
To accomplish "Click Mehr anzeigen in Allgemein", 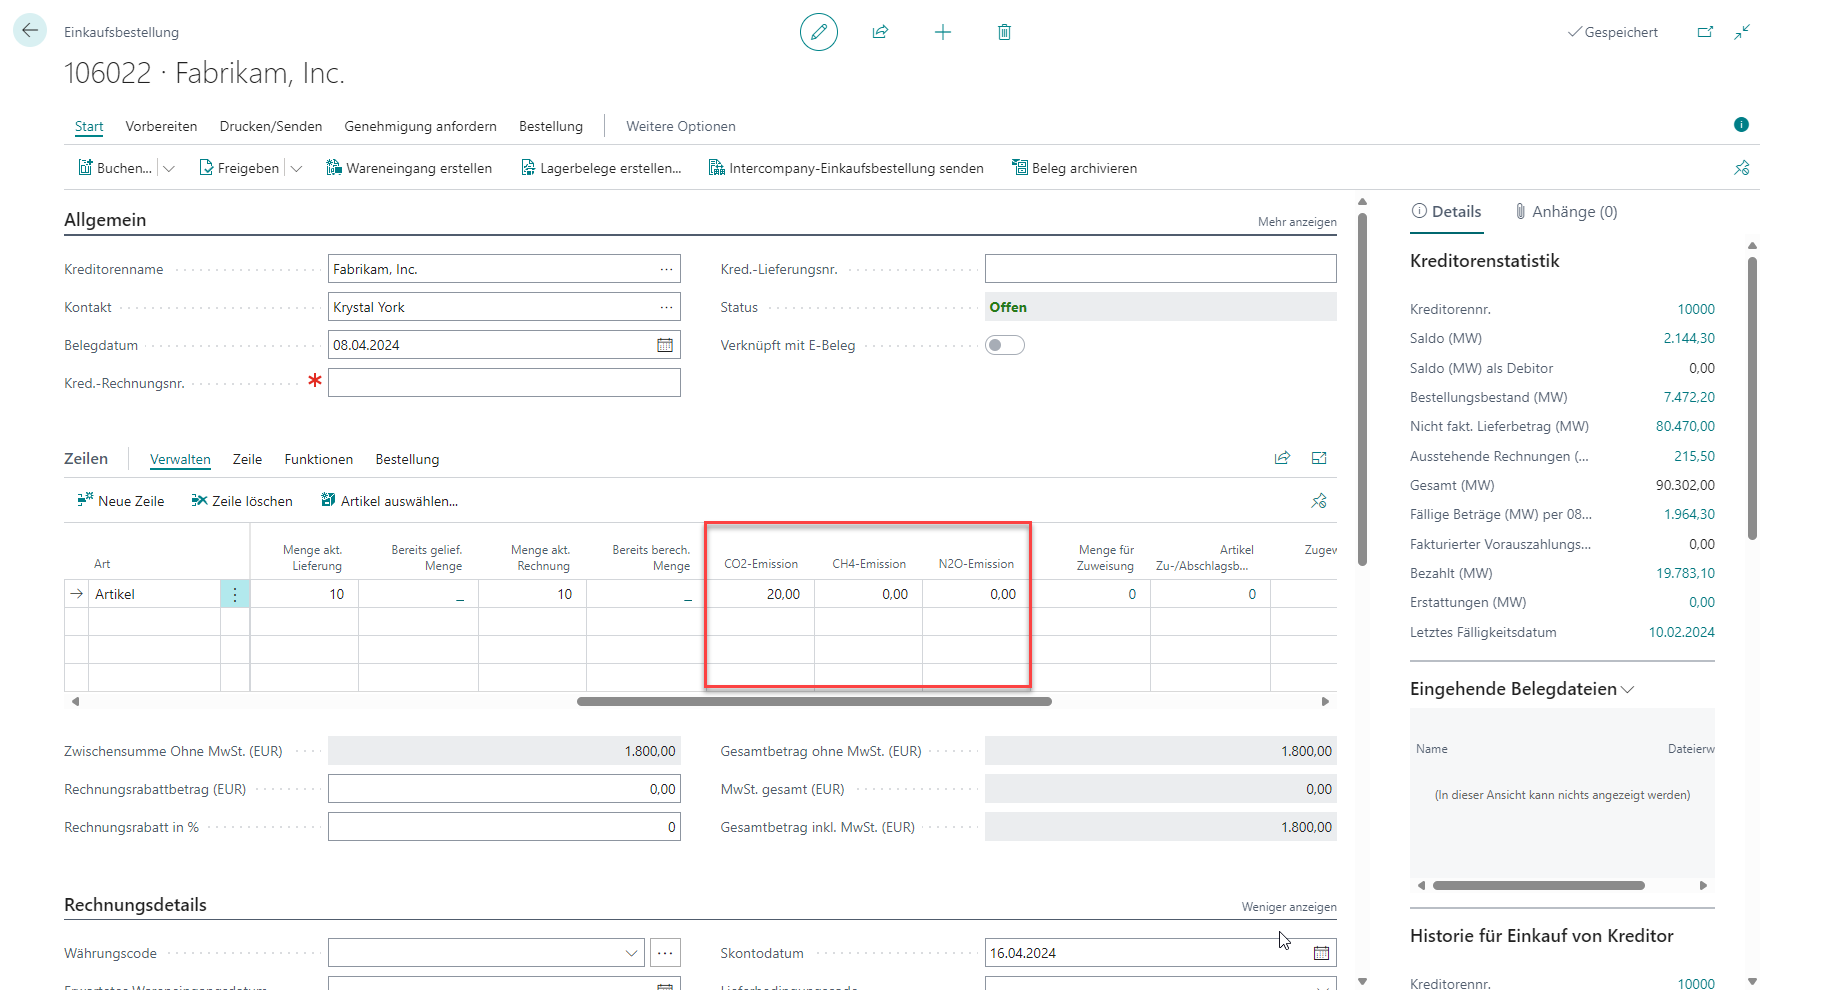I will click(1297, 222).
